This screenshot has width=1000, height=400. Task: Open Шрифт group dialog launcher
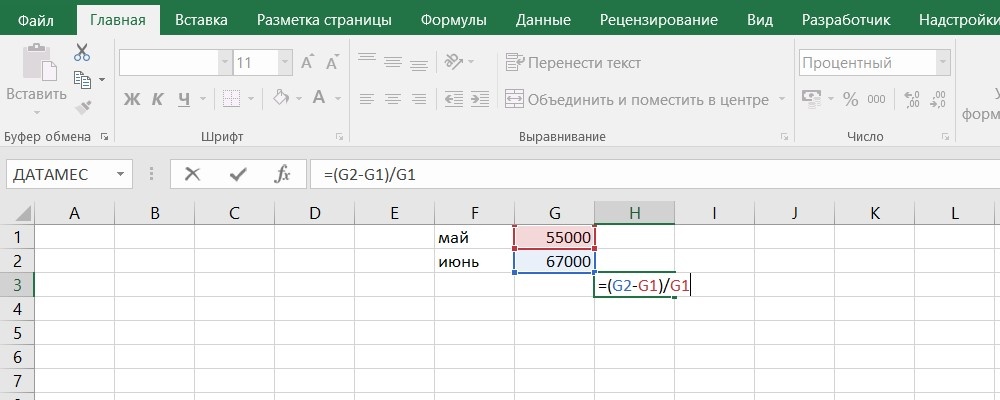[x=340, y=137]
